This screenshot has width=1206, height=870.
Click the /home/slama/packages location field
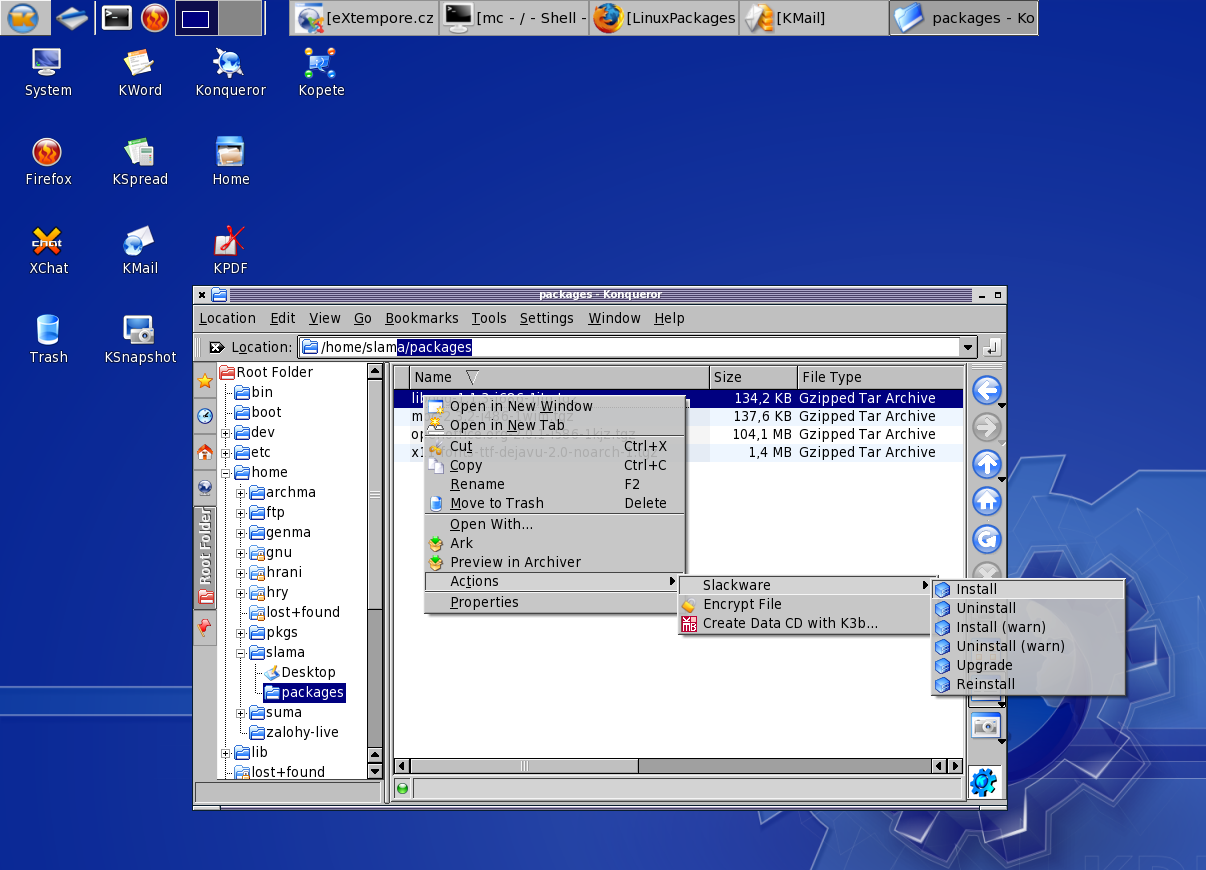pos(629,347)
